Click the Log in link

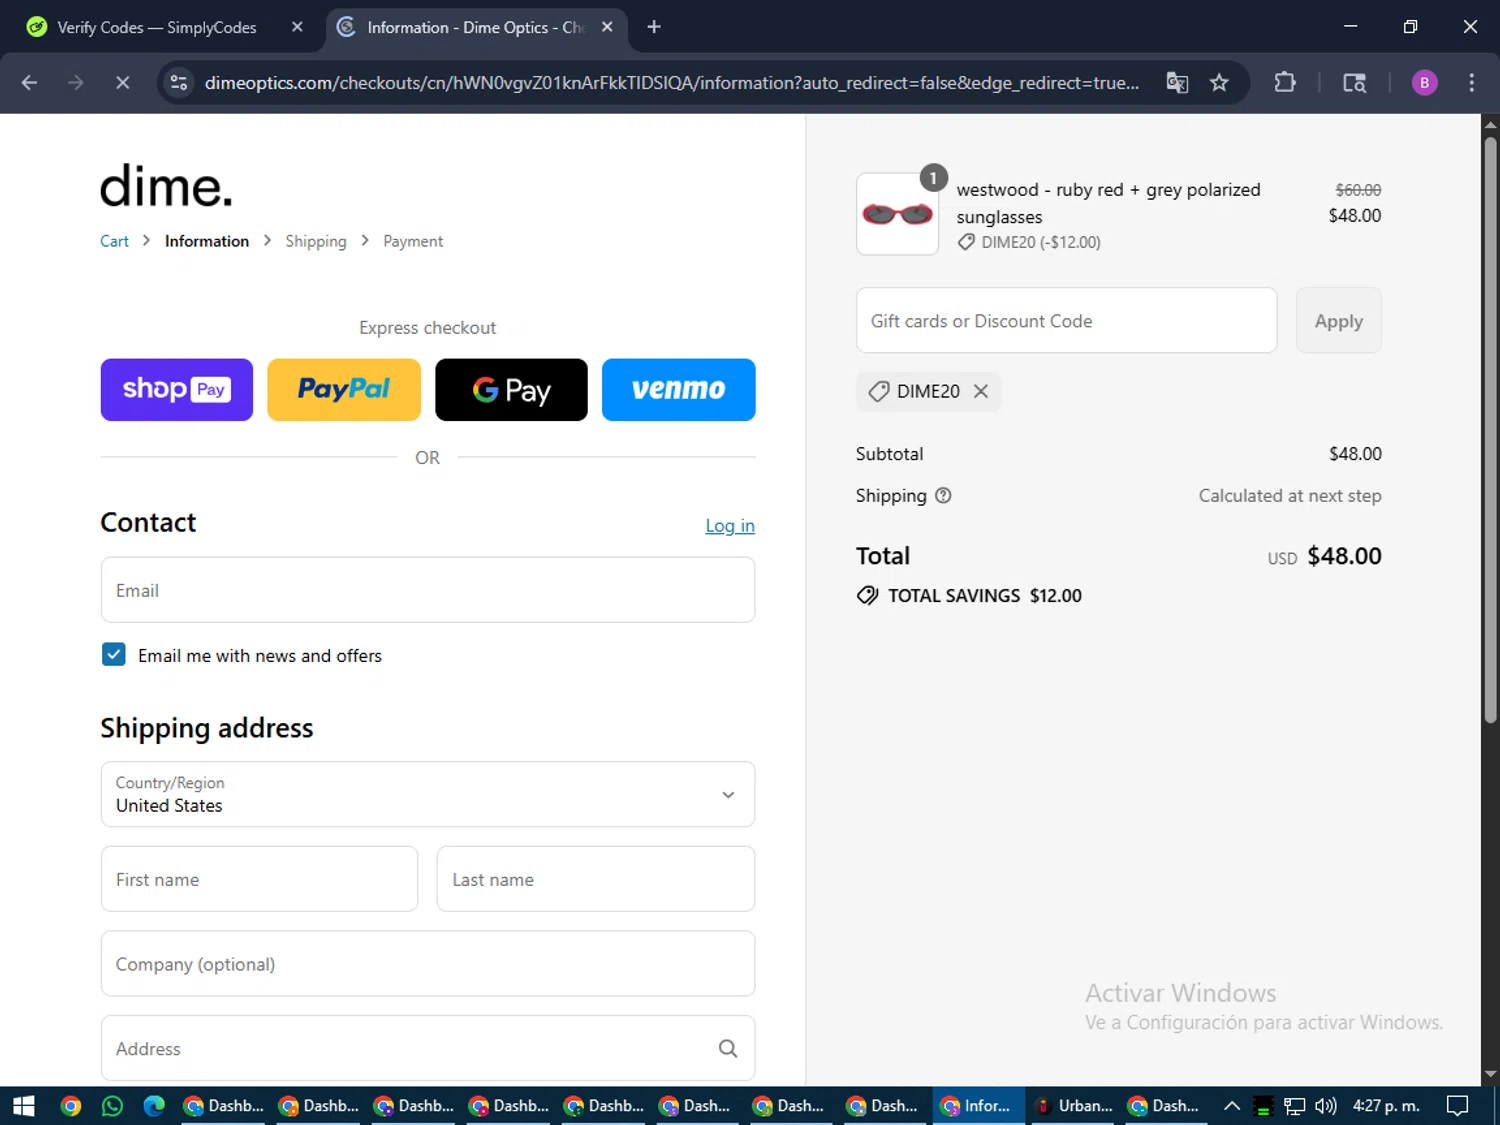click(730, 526)
